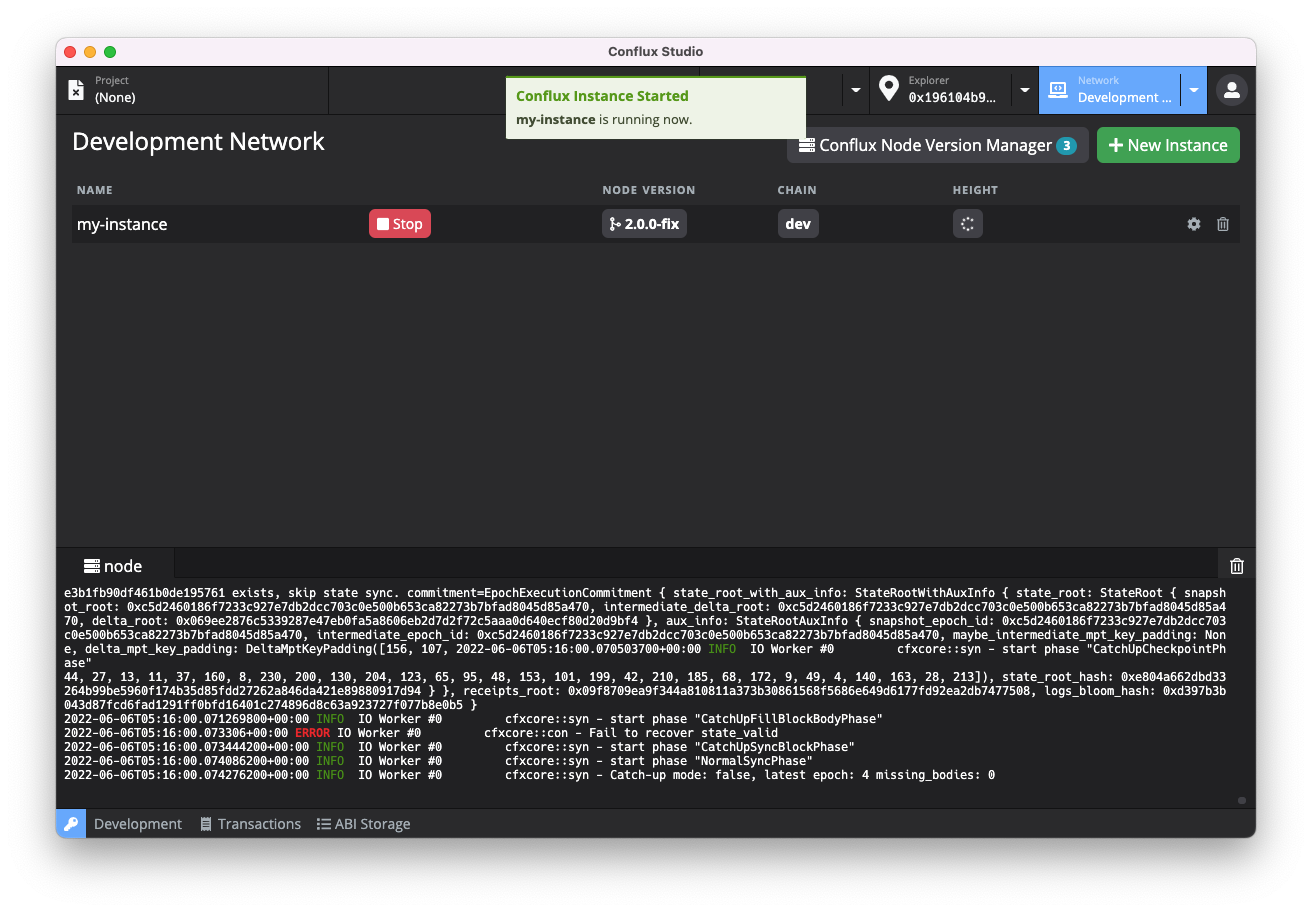Screen dimensions: 1312x912
Task: Click the my-instance name cell
Action: [x=122, y=224]
